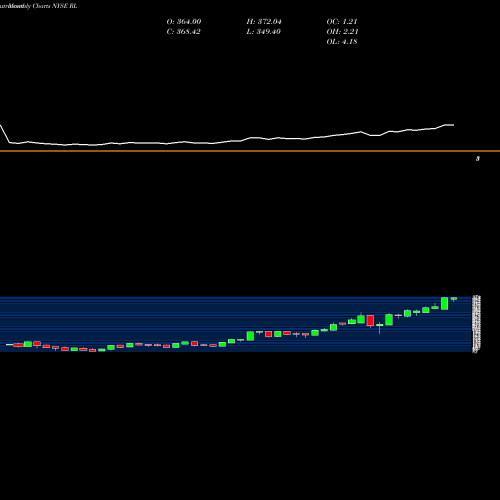Click the close price value C: 368.42
The image size is (500, 500).
183,32
